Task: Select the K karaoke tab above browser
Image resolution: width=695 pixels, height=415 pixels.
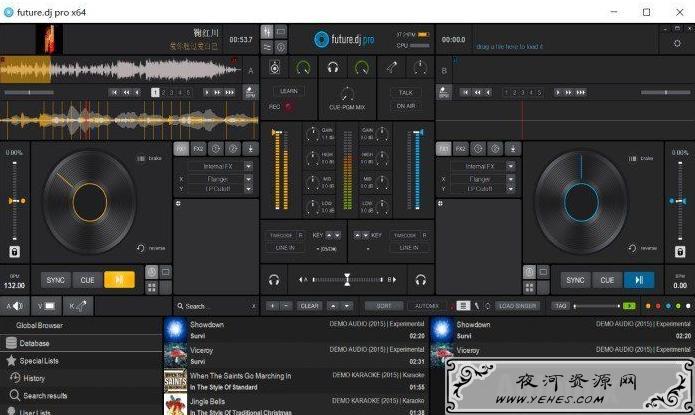Action: point(78,306)
